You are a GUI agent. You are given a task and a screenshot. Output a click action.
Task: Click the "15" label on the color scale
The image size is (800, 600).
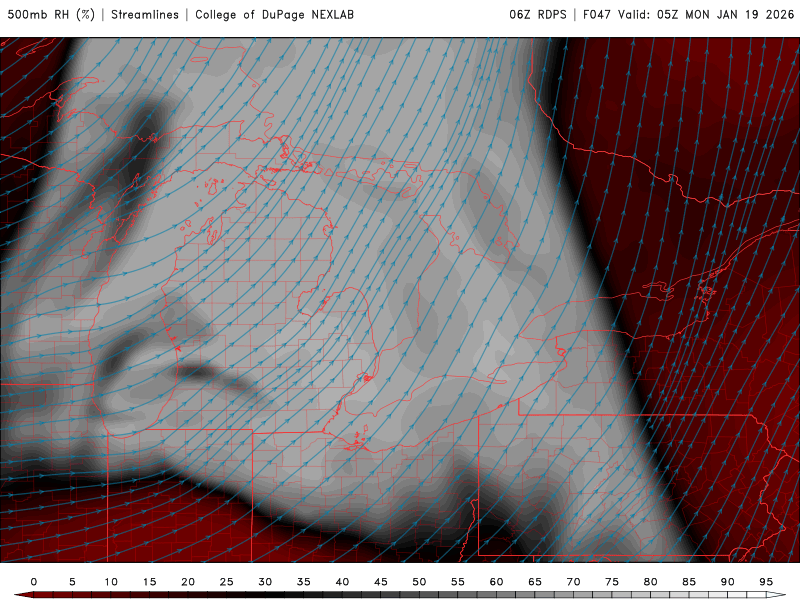point(149,582)
